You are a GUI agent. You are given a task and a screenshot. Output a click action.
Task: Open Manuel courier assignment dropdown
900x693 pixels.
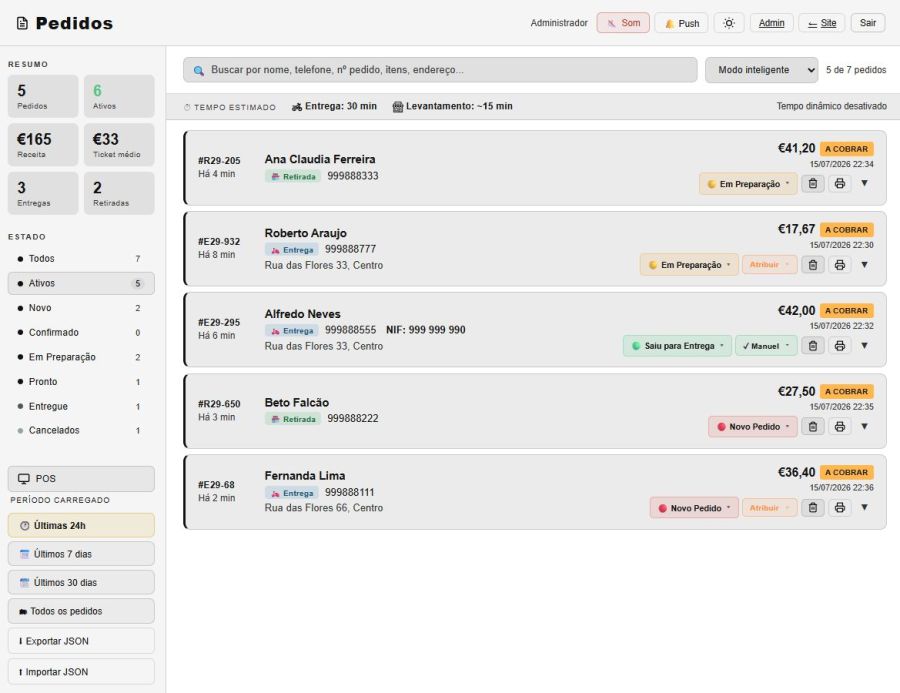click(x=766, y=346)
